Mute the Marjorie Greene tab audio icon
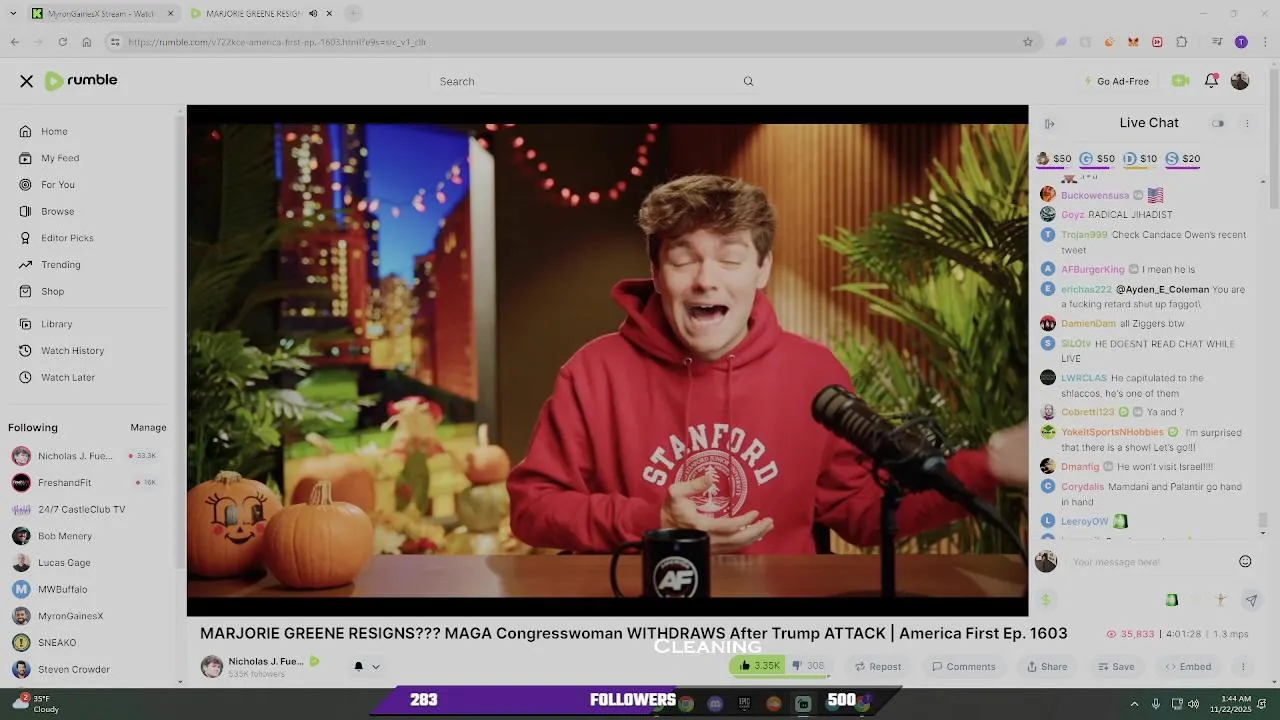This screenshot has width=1280, height=720. 313,13
